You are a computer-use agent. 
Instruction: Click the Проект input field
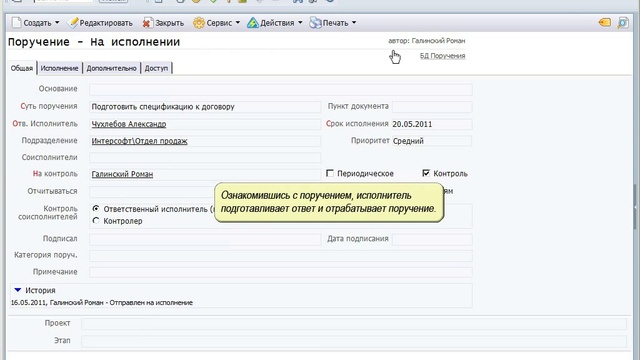pos(353,324)
